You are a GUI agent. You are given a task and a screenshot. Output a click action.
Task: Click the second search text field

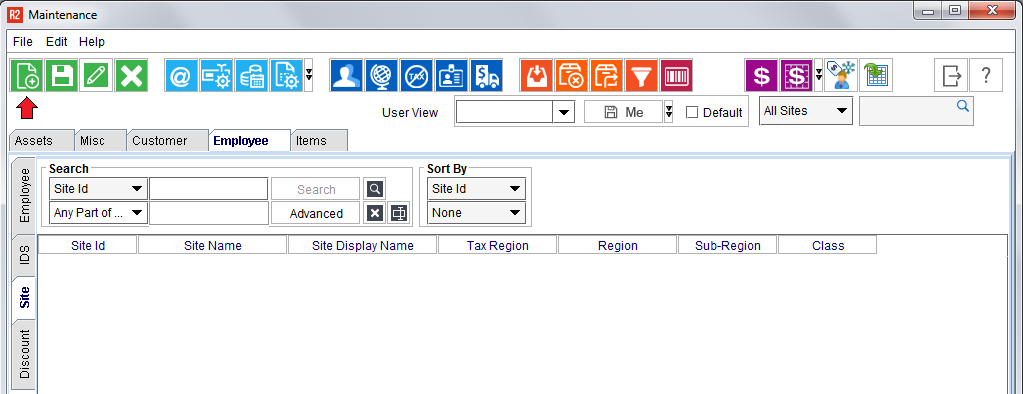pyautogui.click(x=209, y=213)
